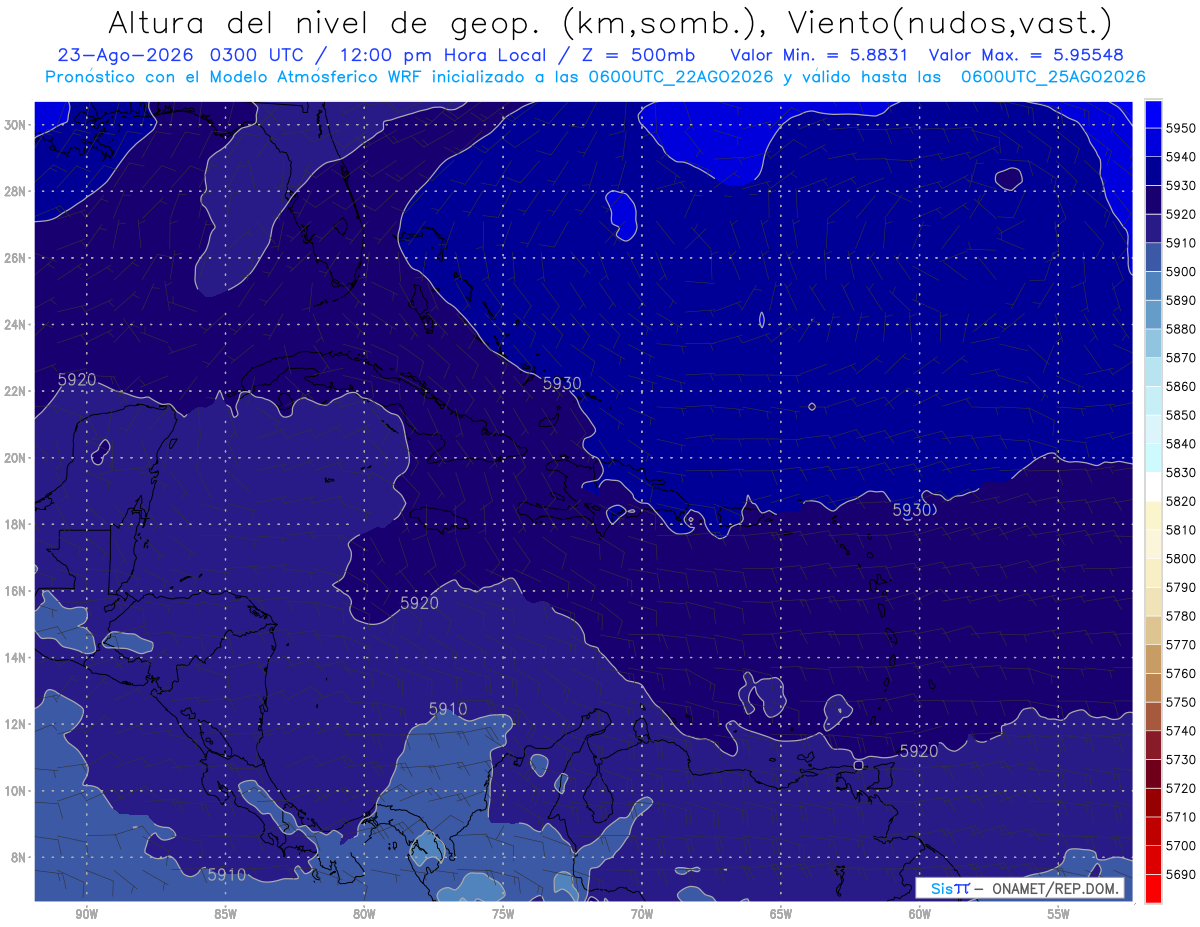Click the 5930 contour label north of eastern Cuba

click(x=562, y=383)
